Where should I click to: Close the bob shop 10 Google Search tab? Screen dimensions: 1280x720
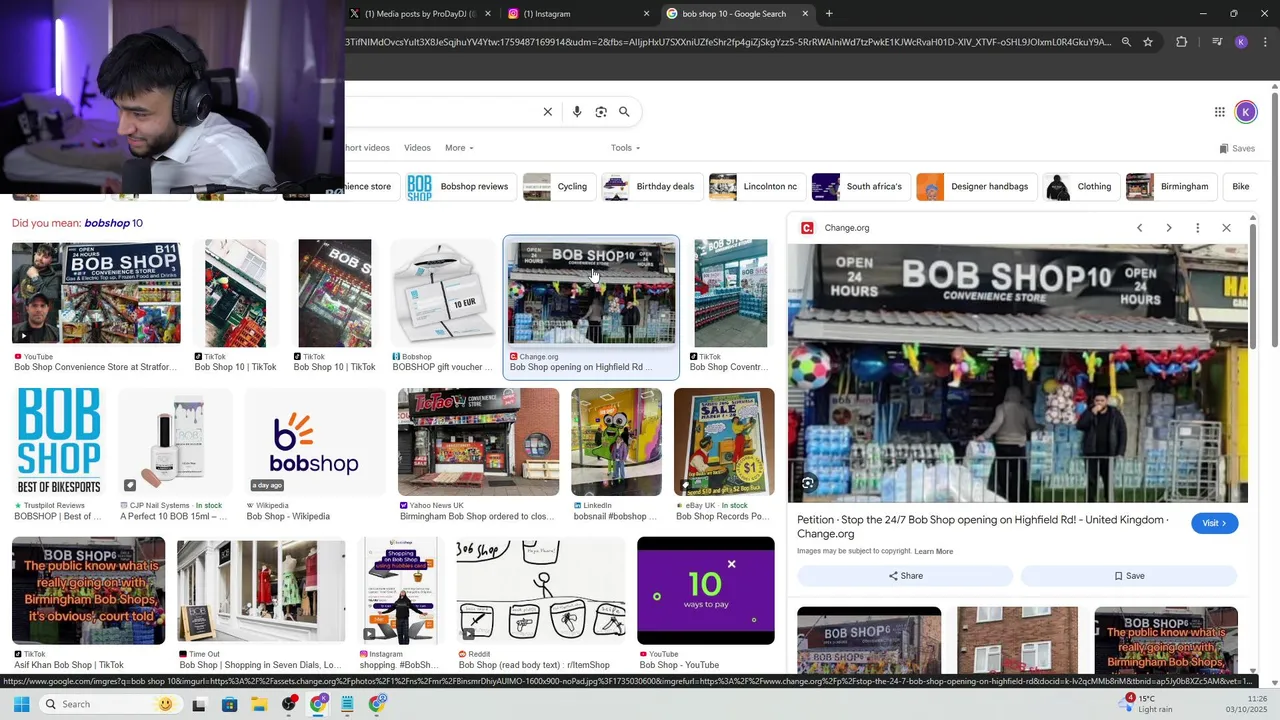805,14
